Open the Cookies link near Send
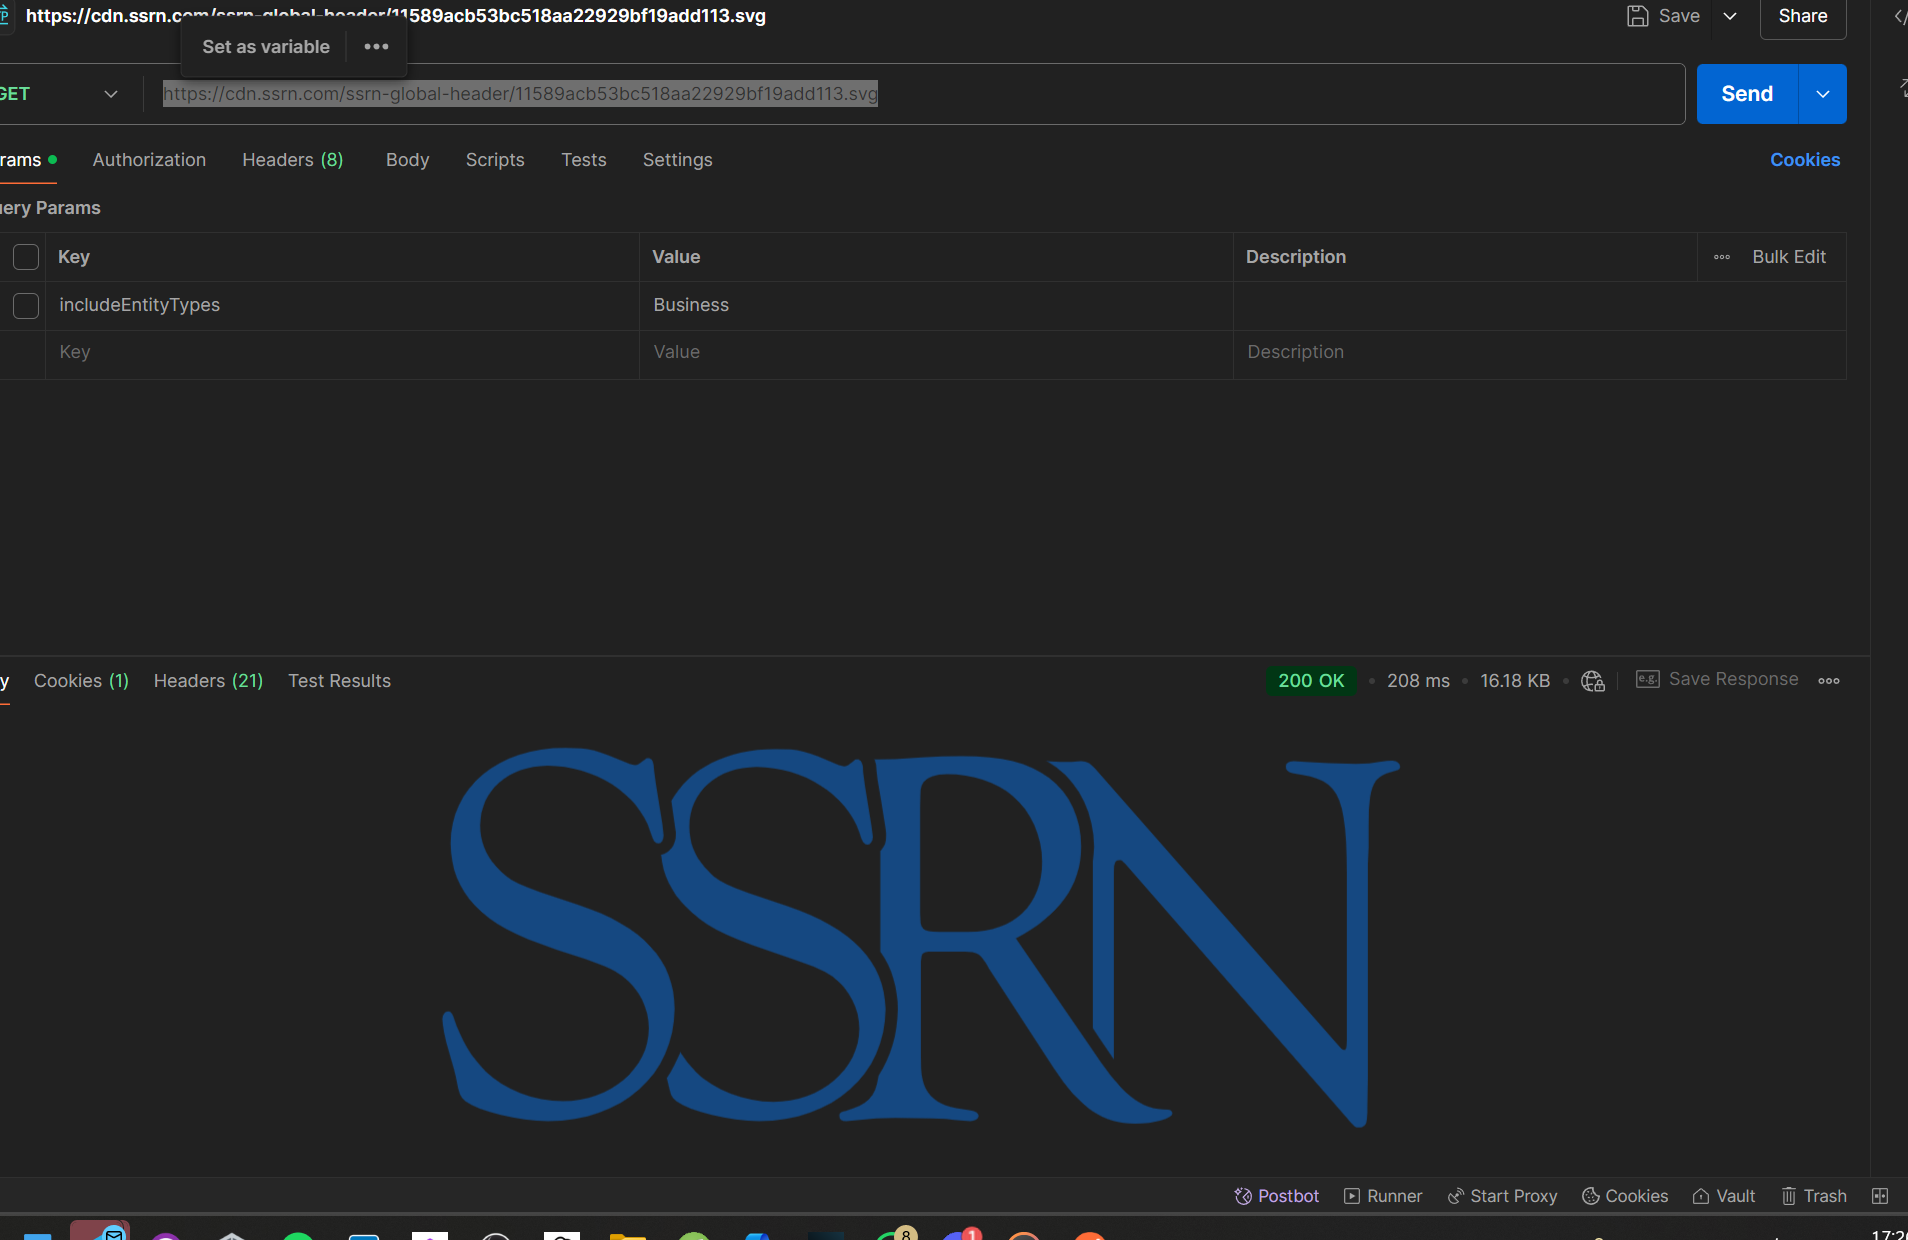The image size is (1908, 1240). coord(1804,160)
